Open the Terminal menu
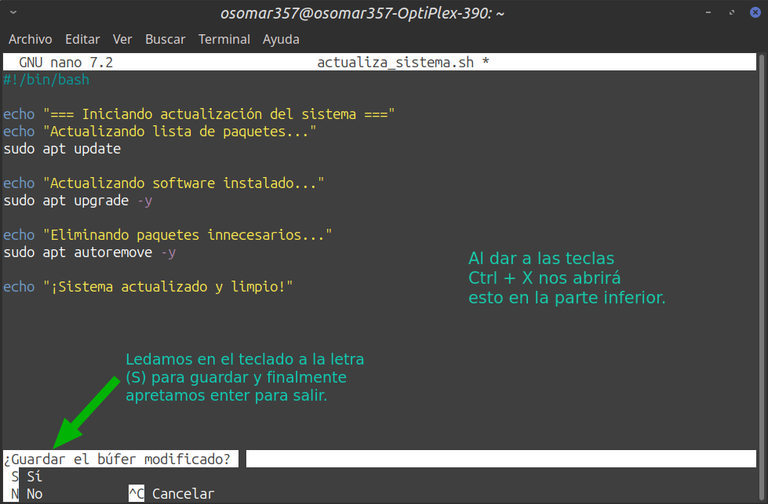 (224, 39)
